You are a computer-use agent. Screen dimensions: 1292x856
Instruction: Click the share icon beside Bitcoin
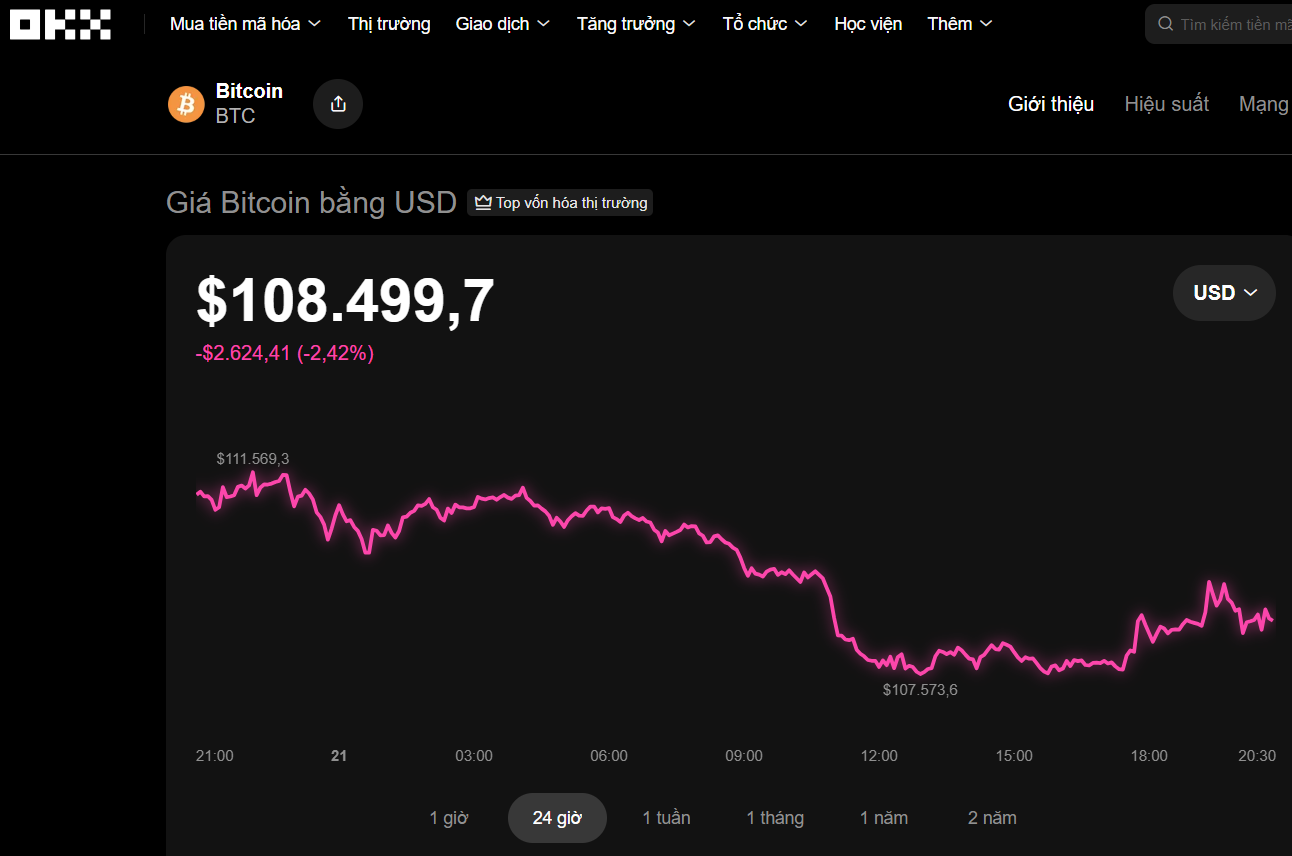point(338,104)
